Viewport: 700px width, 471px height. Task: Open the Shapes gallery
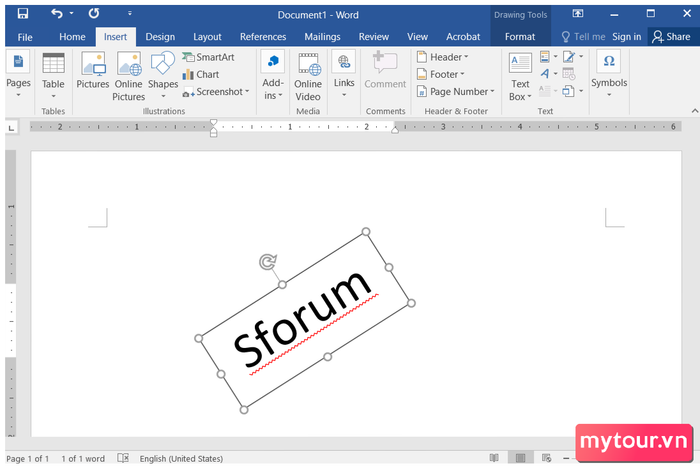pyautogui.click(x=163, y=75)
